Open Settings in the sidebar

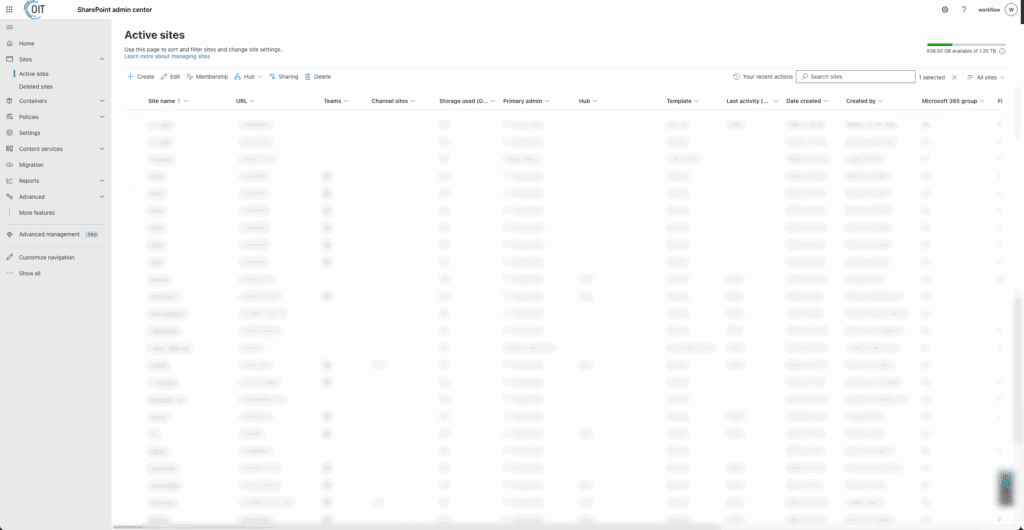(29, 132)
